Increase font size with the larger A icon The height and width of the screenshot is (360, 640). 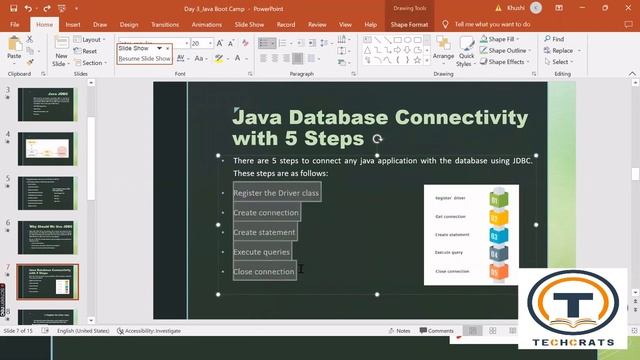pos(220,43)
